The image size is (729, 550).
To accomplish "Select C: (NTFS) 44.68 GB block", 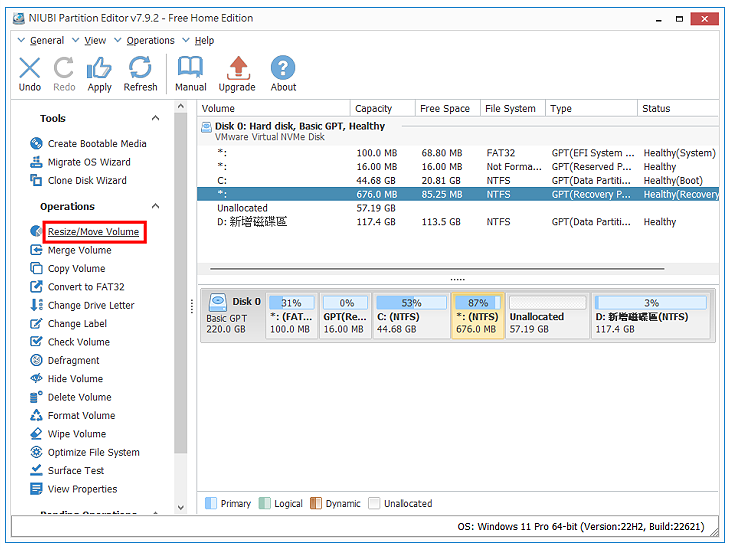I will [x=411, y=316].
